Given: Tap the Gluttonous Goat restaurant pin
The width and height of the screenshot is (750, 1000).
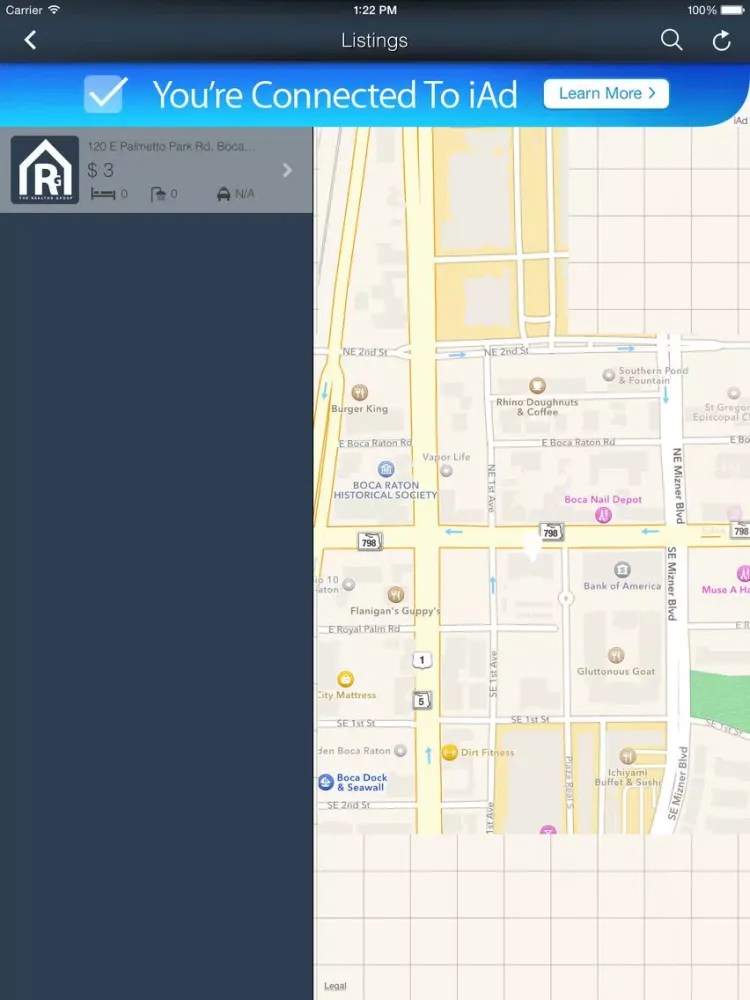Looking at the screenshot, I should pos(615,655).
